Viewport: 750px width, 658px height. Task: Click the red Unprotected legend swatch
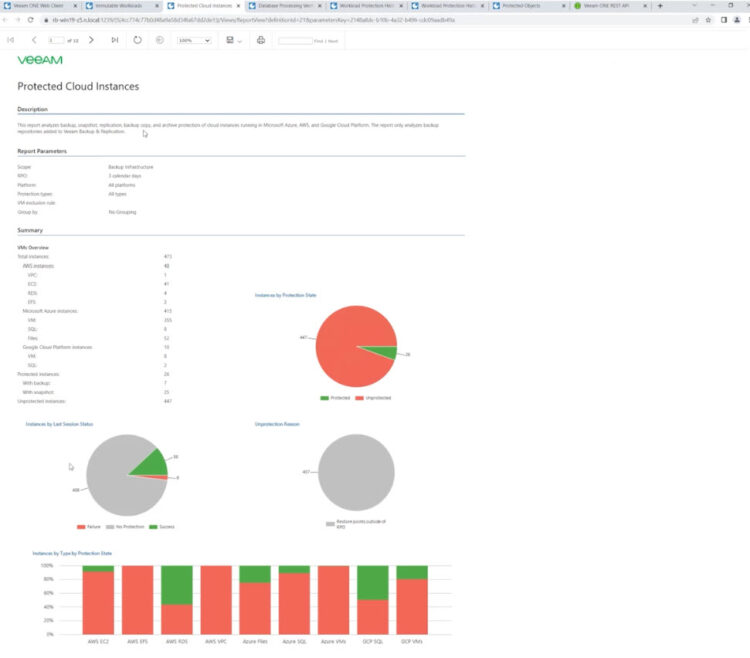click(359, 398)
